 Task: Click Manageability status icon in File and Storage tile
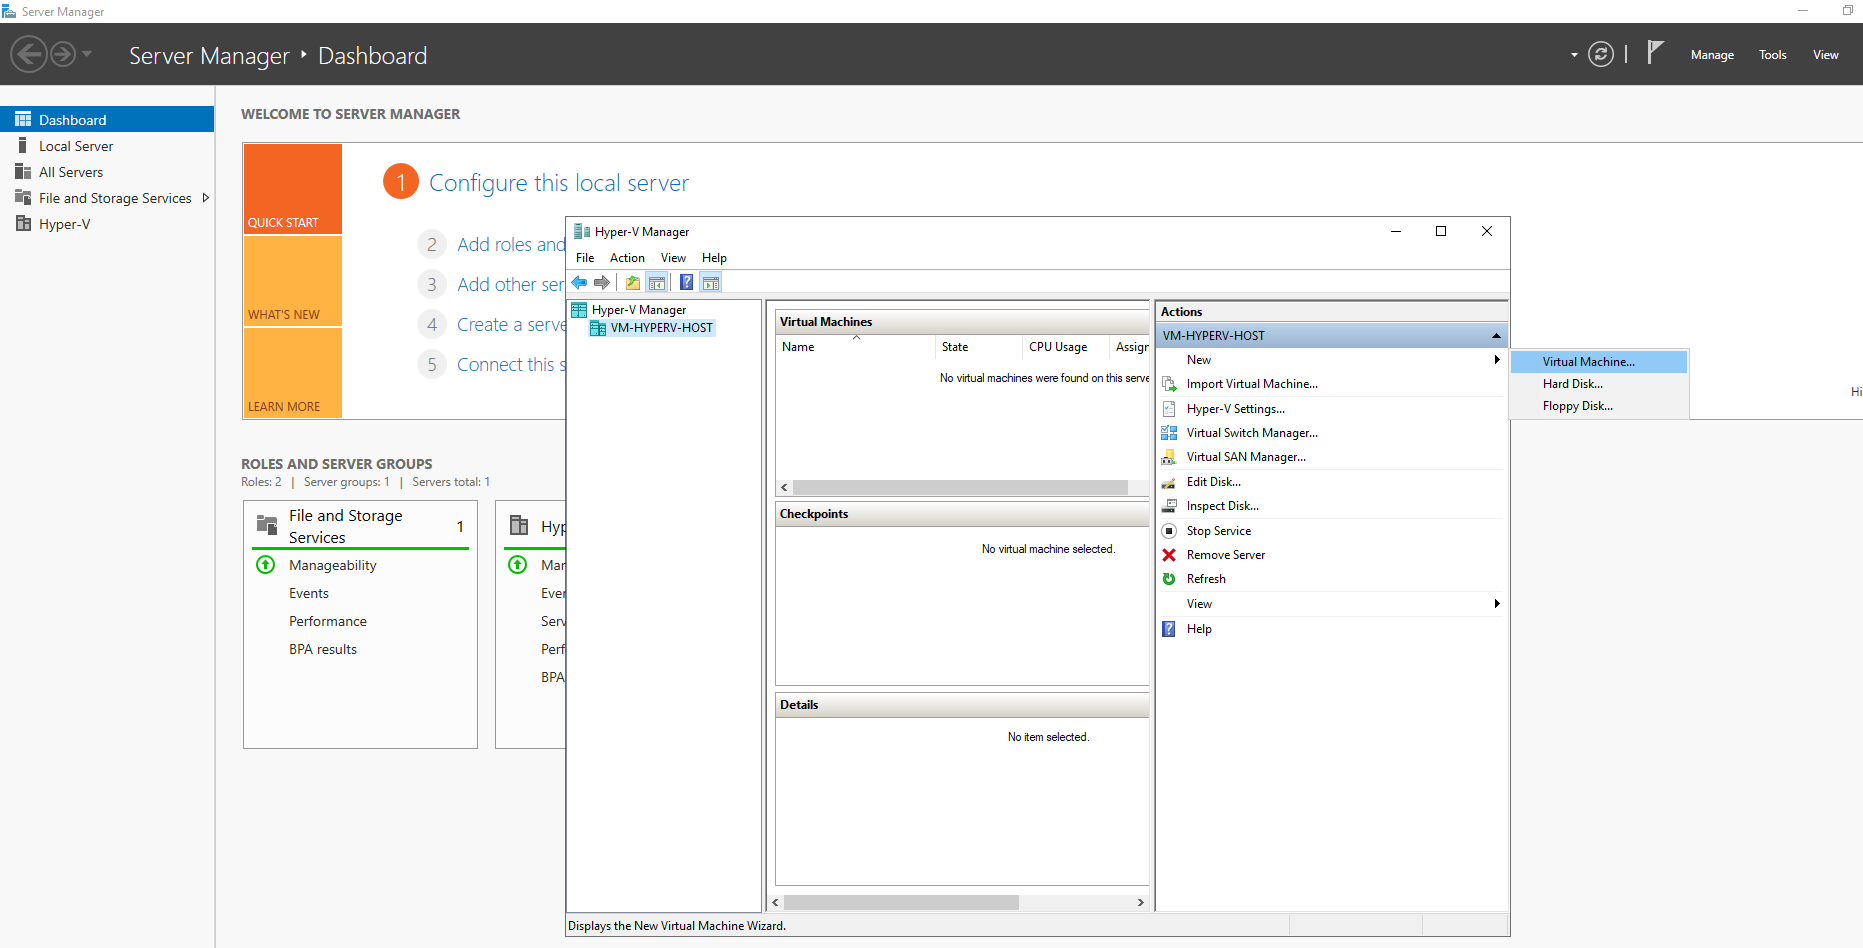coord(266,565)
